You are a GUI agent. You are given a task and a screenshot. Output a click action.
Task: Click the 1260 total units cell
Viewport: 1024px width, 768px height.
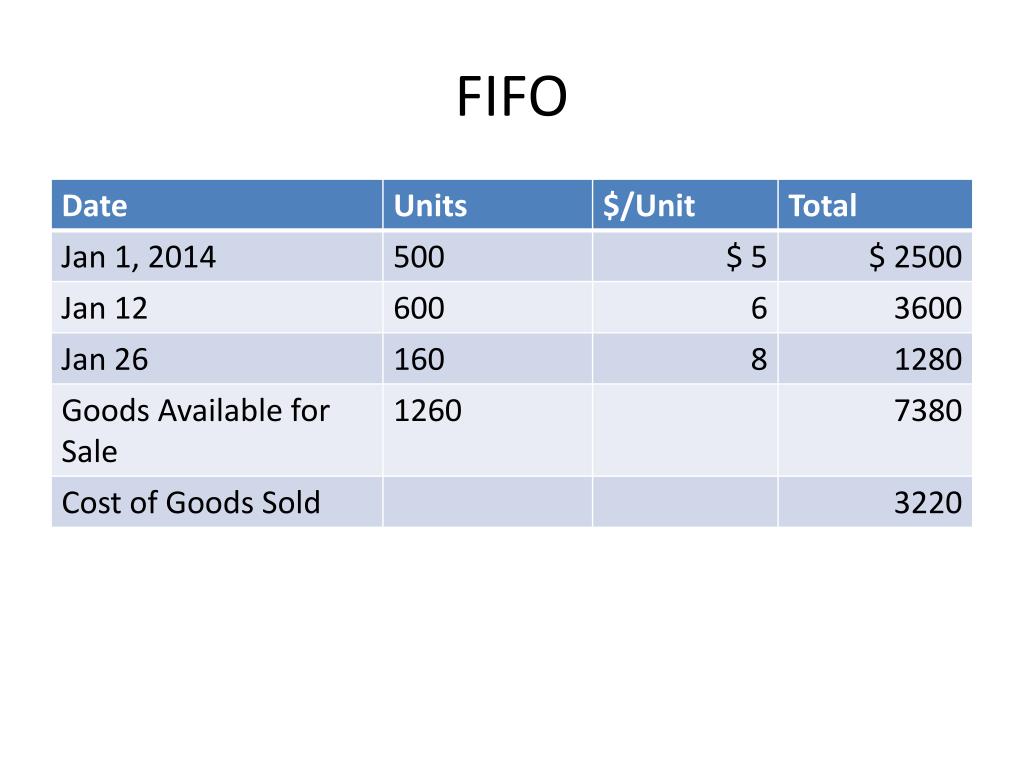(x=428, y=410)
